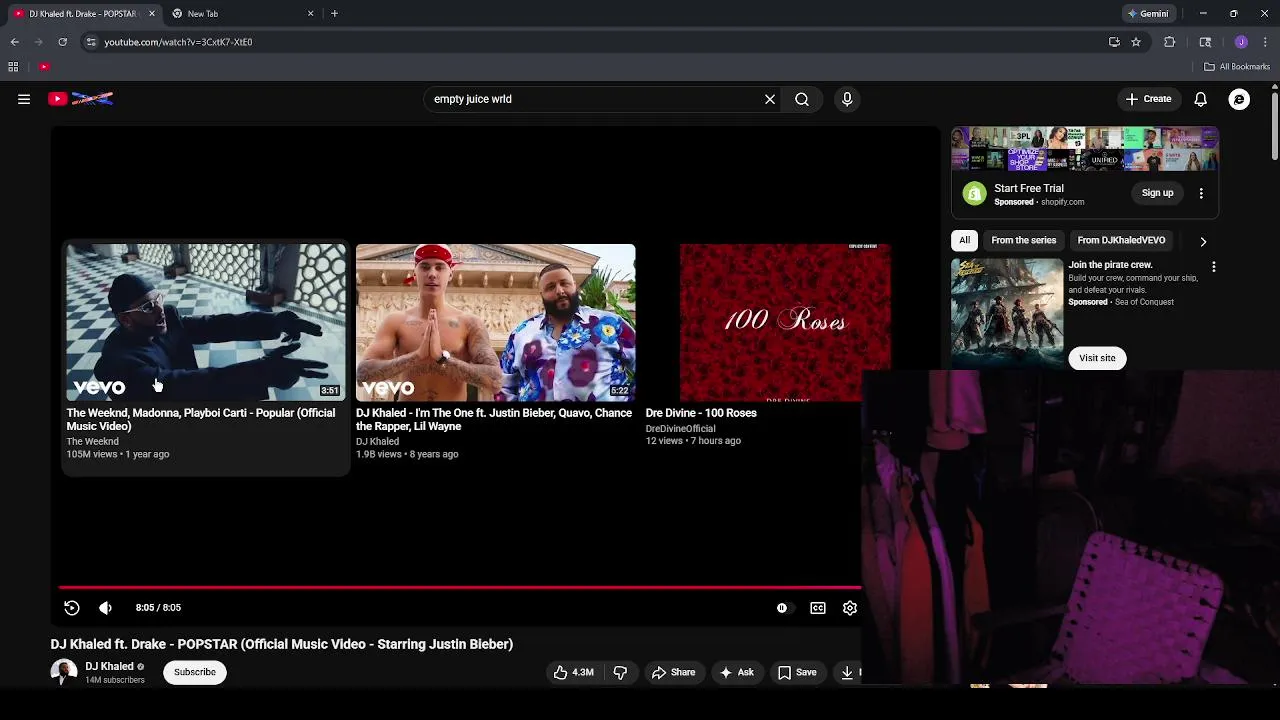1280x720 pixels.
Task: Dislike the video
Action: pos(620,672)
